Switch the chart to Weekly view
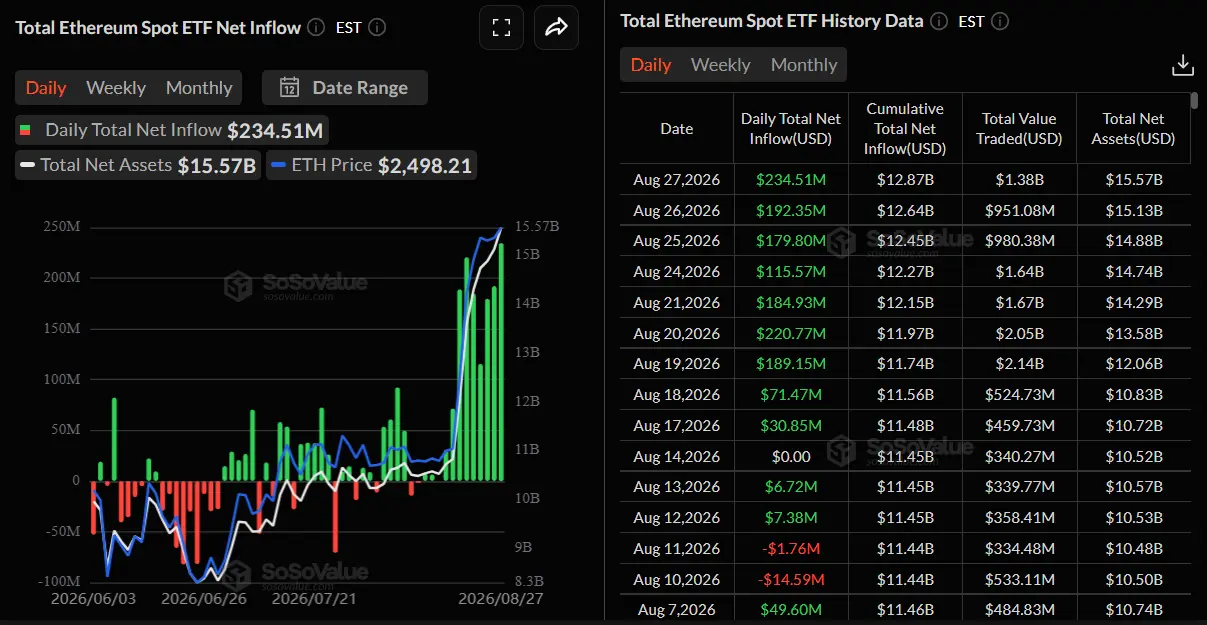The height and width of the screenshot is (625, 1207). point(116,88)
